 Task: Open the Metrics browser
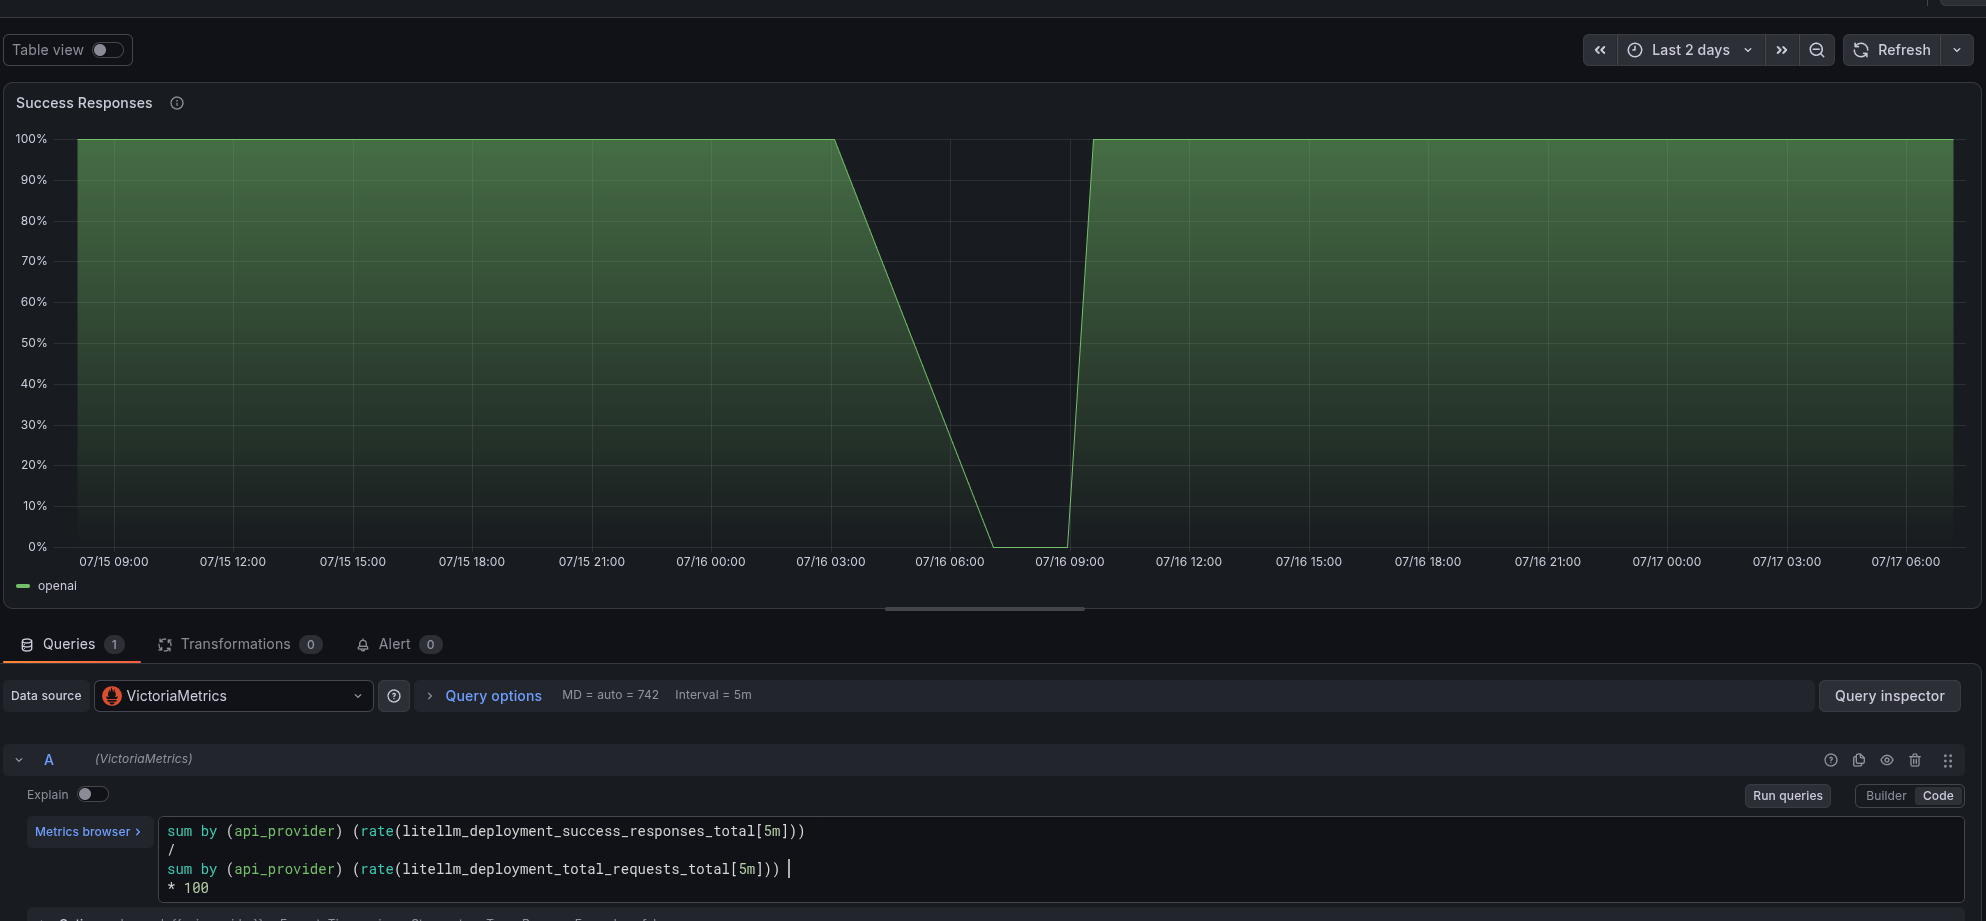pos(88,832)
